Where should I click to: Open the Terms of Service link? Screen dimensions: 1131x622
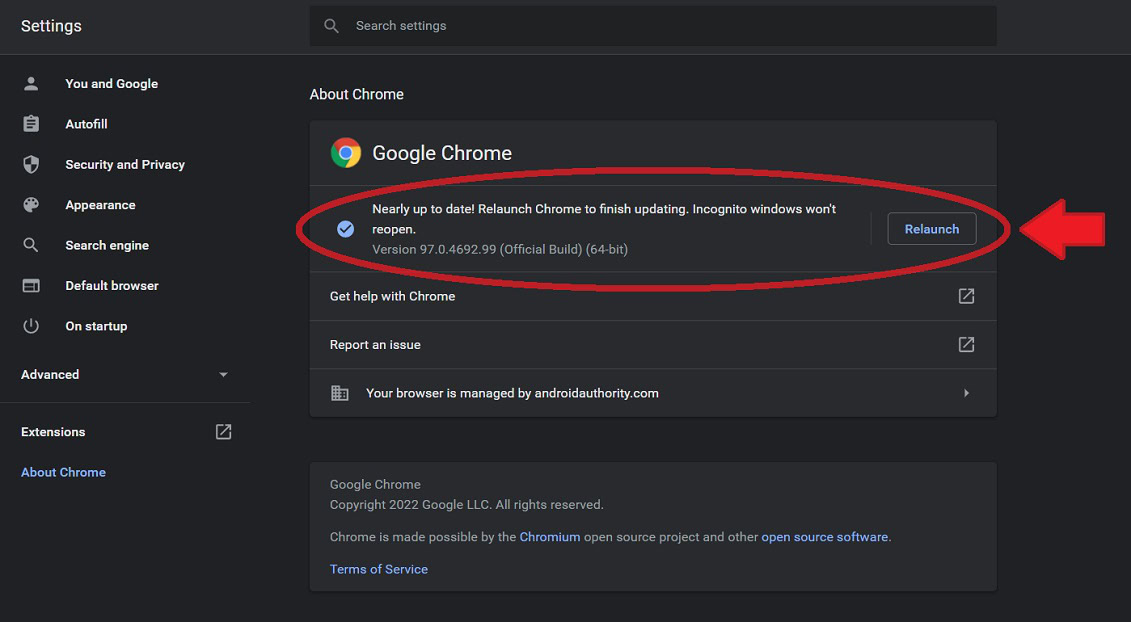378,568
